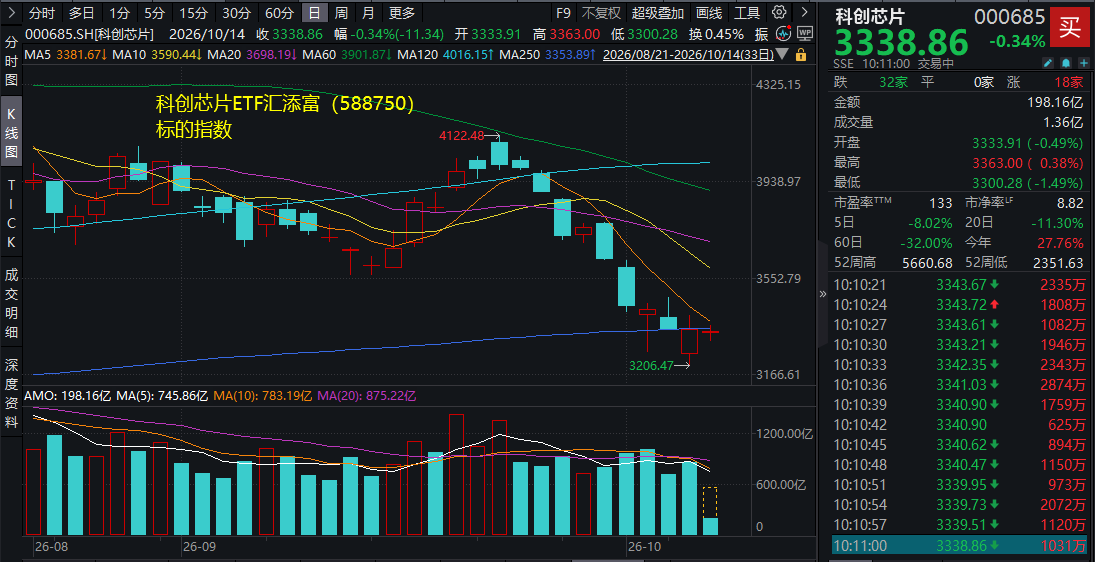Toggle the orange date-range lock icon
Viewport: 1095px width, 562px height.
[801, 54]
